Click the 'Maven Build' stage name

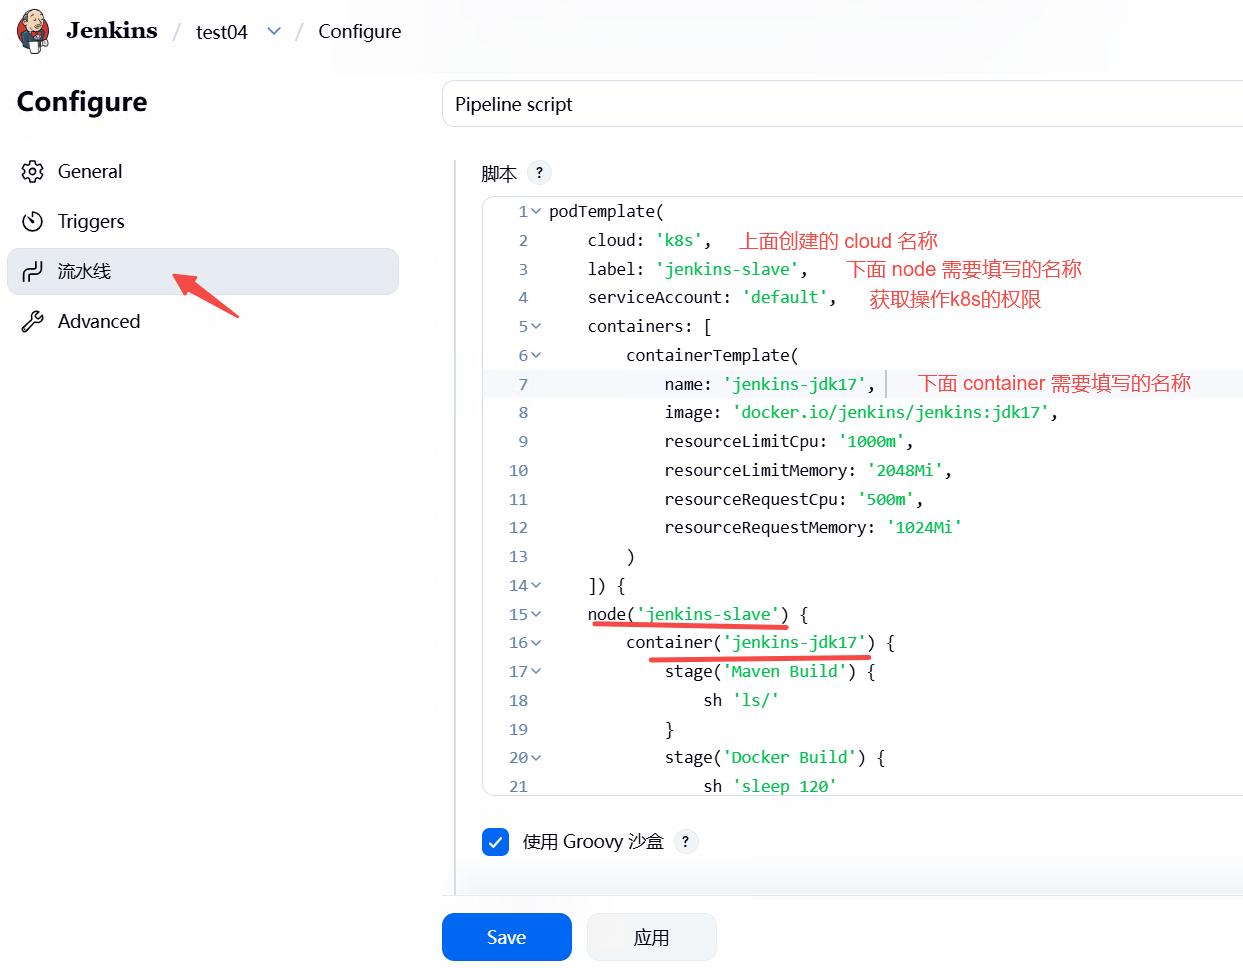pos(784,672)
